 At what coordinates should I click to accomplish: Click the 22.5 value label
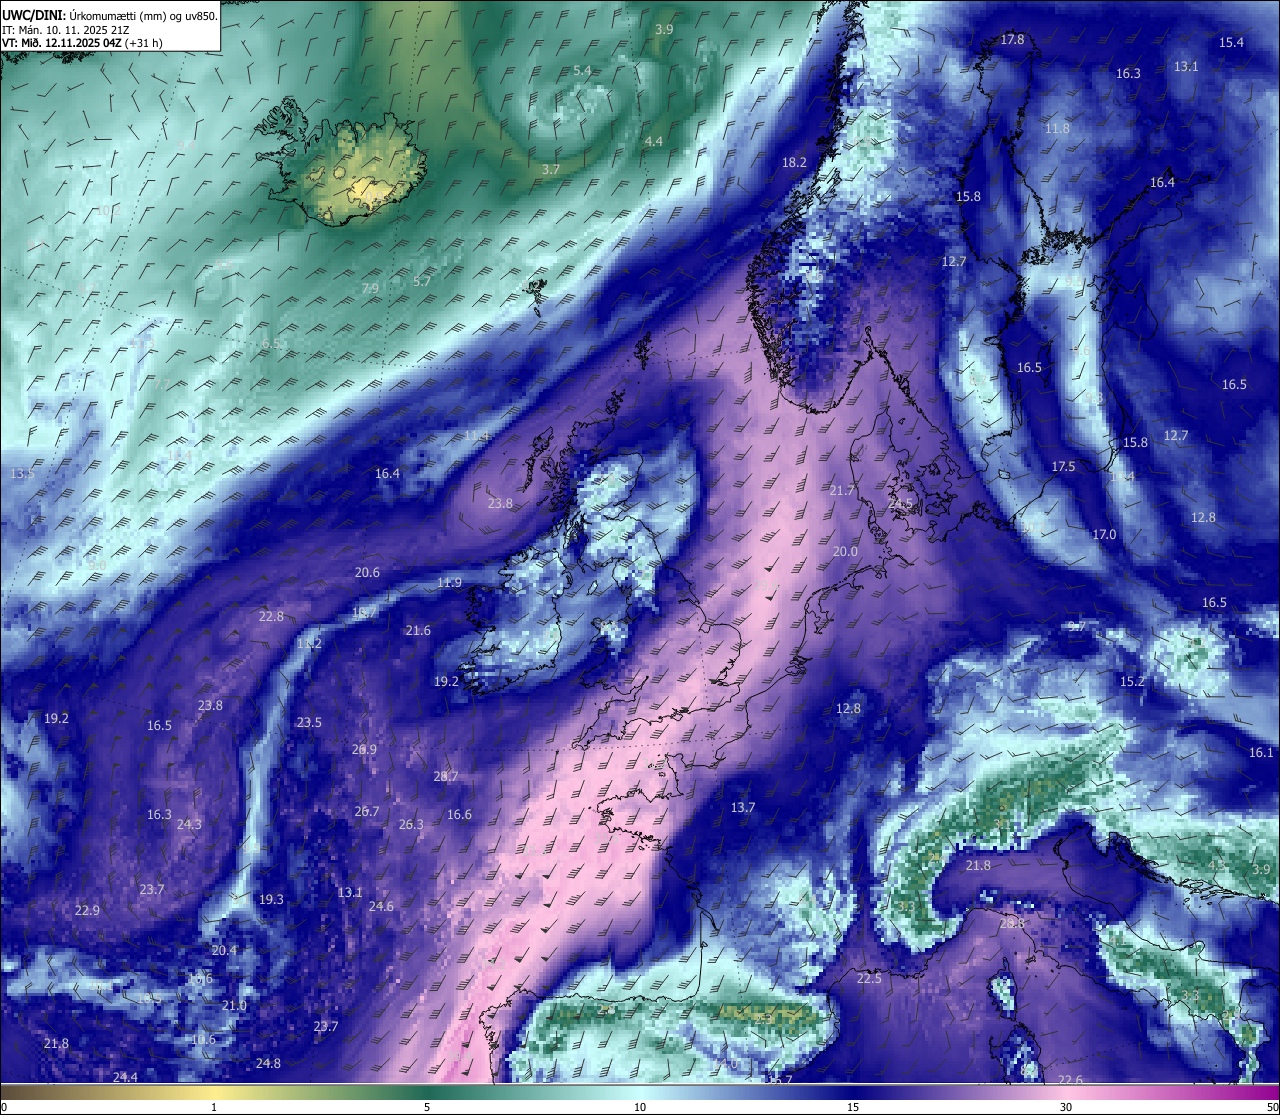click(869, 979)
